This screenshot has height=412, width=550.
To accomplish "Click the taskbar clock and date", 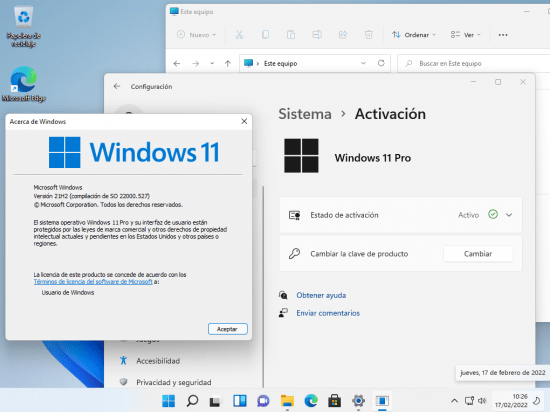I will 511,400.
